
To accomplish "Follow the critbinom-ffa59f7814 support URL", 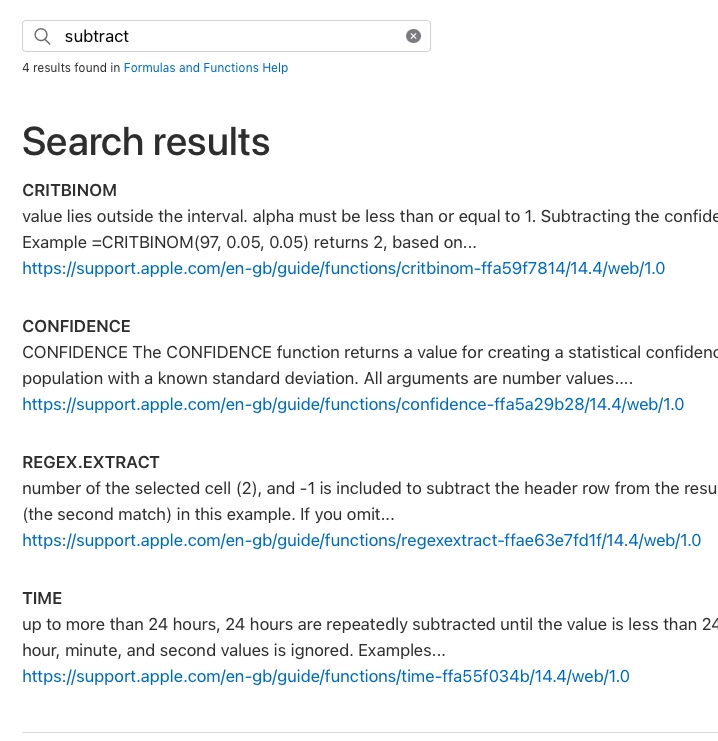I will coord(343,268).
